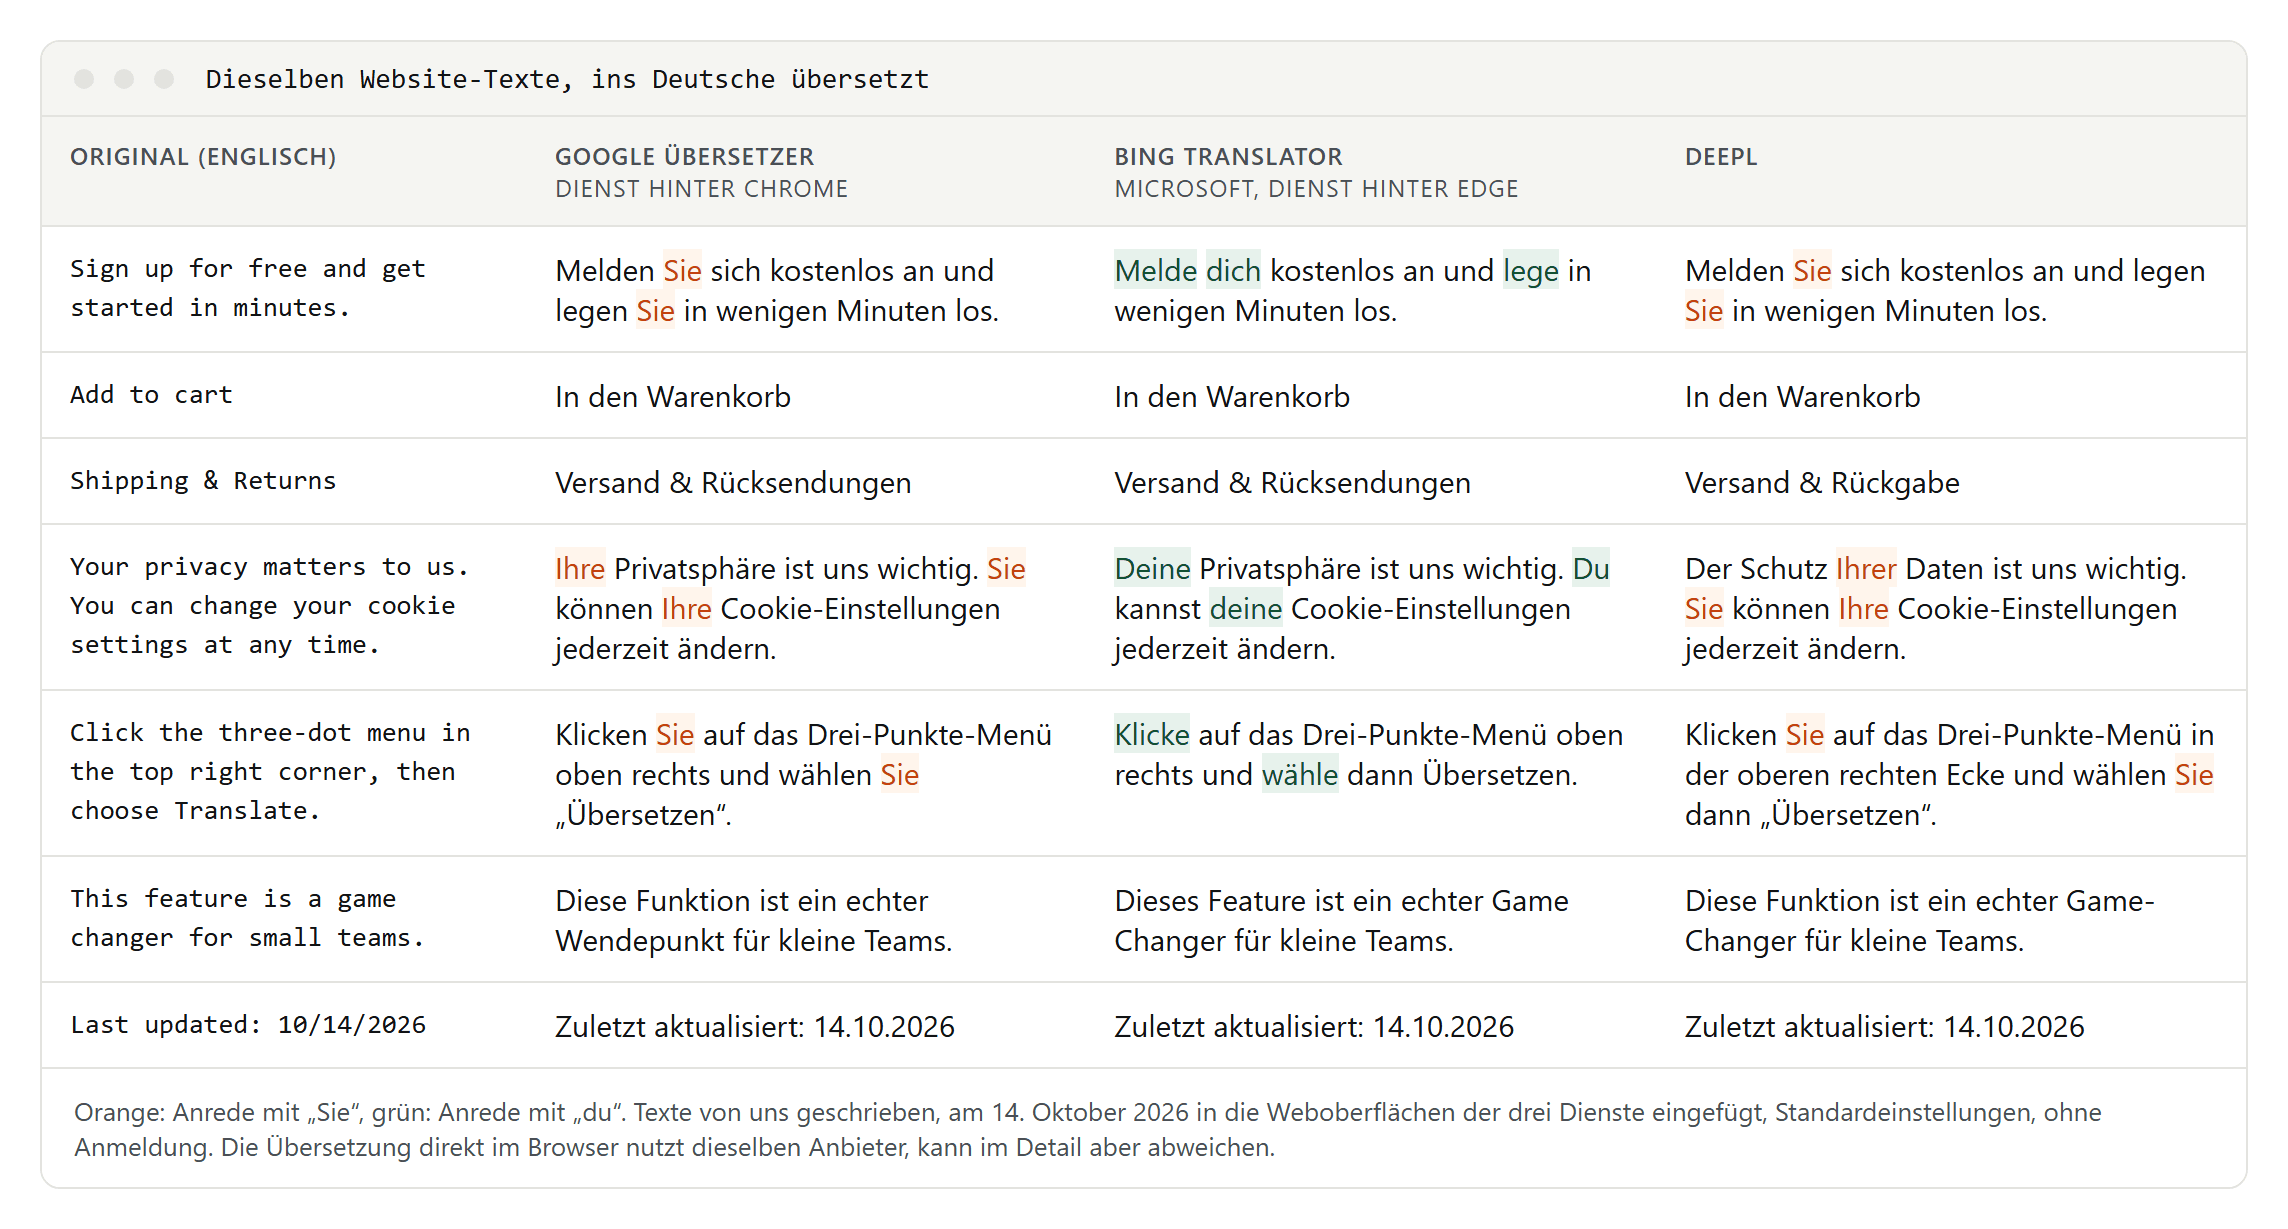Click 'In den Warenkorb' in Google column

(672, 397)
